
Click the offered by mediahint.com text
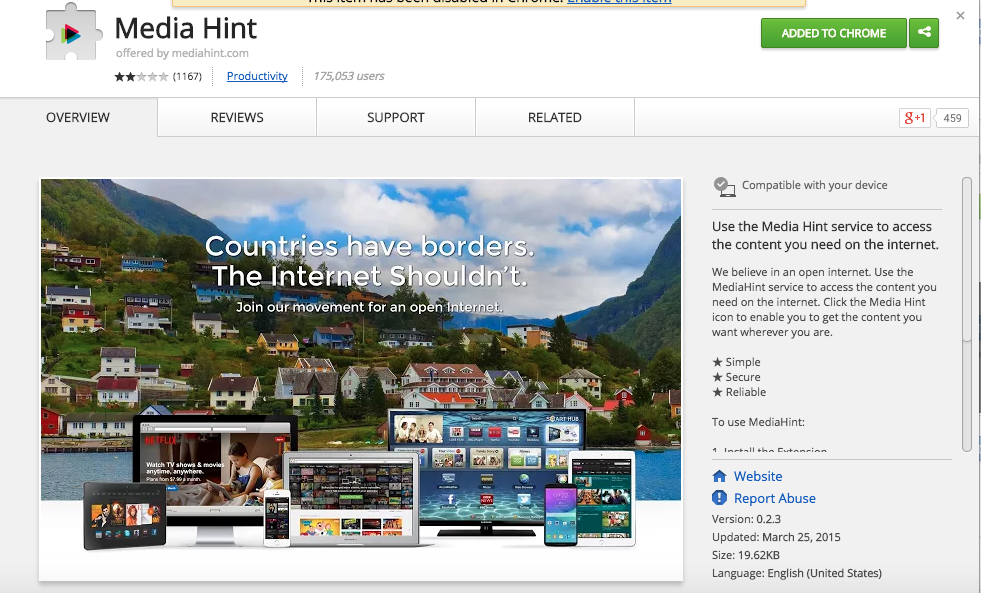[x=182, y=53]
